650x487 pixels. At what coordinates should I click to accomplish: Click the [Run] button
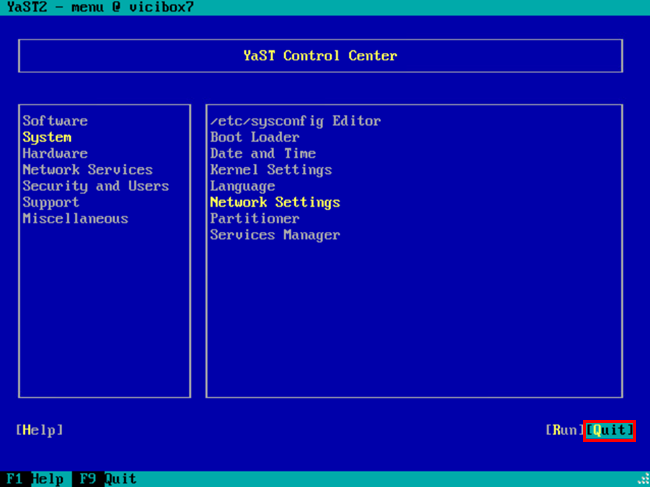pos(565,430)
